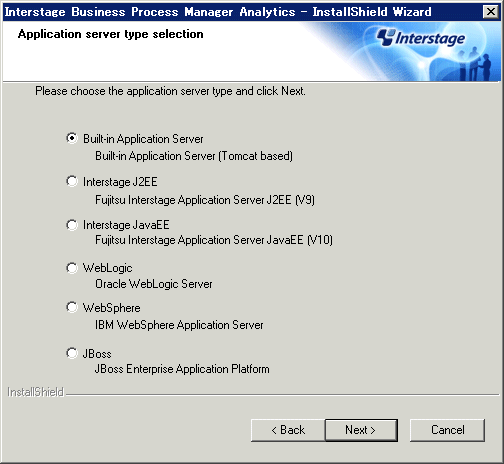The width and height of the screenshot is (504, 464).
Task: Click the 'Oracle WebLogic Server' description text
Action: (x=154, y=284)
